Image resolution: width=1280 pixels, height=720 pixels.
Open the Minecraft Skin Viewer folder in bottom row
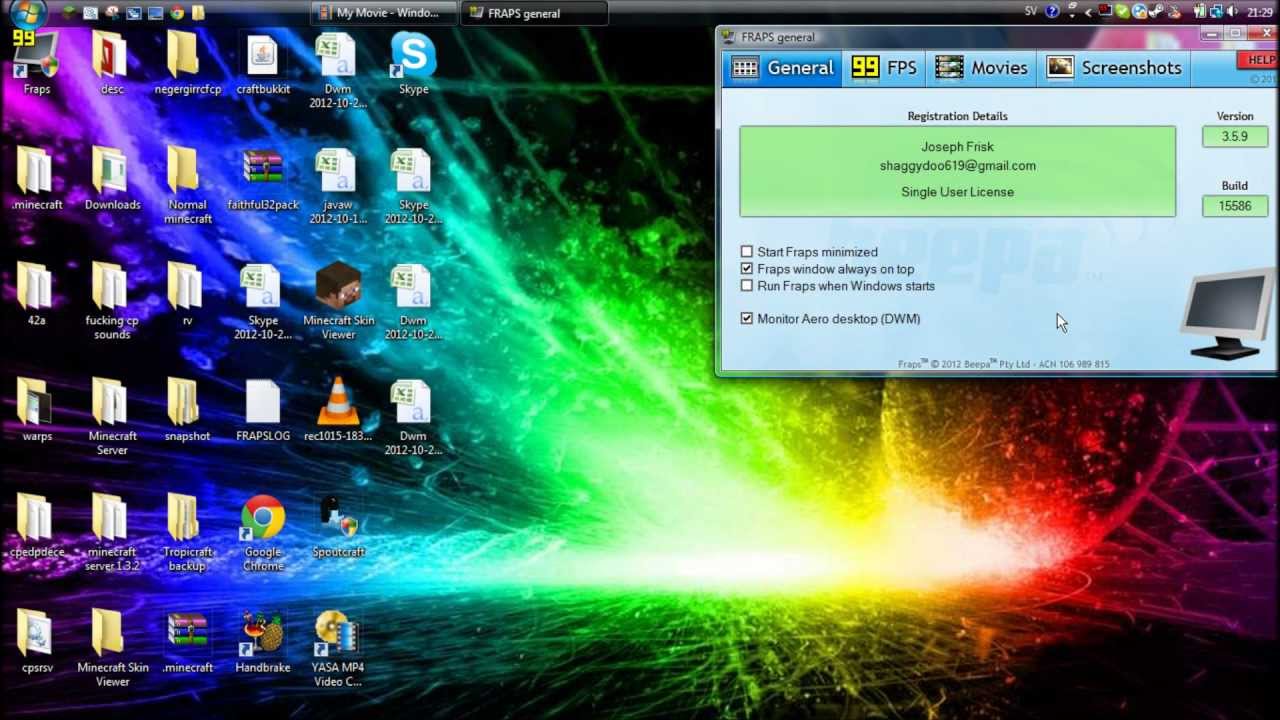click(112, 648)
